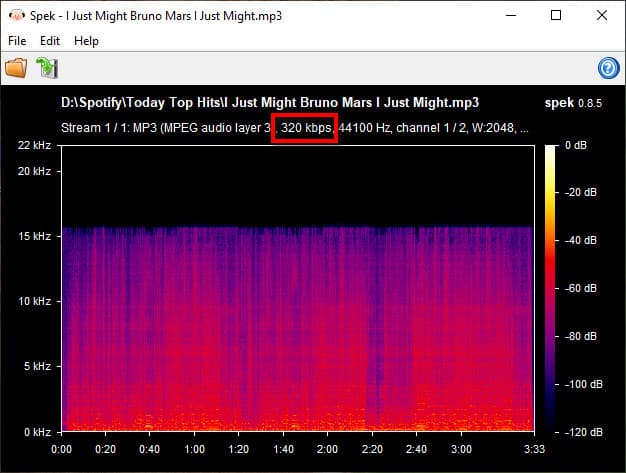Click the '10 kHz' frequency axis label
The image size is (626, 473).
35,301
